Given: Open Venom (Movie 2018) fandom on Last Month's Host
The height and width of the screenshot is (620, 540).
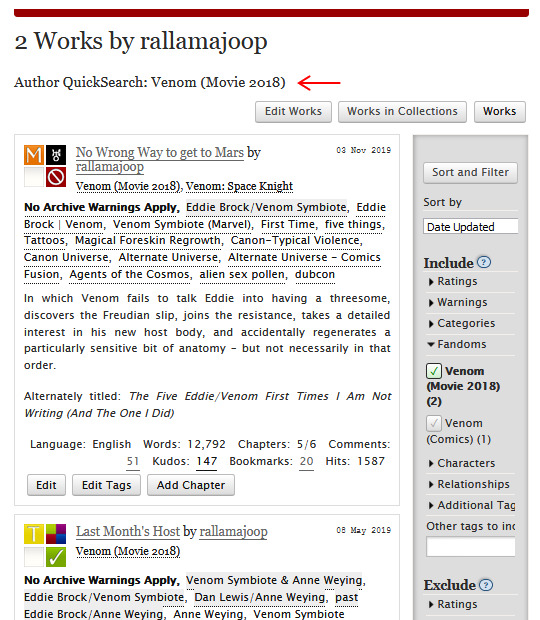Looking at the screenshot, I should (128, 551).
